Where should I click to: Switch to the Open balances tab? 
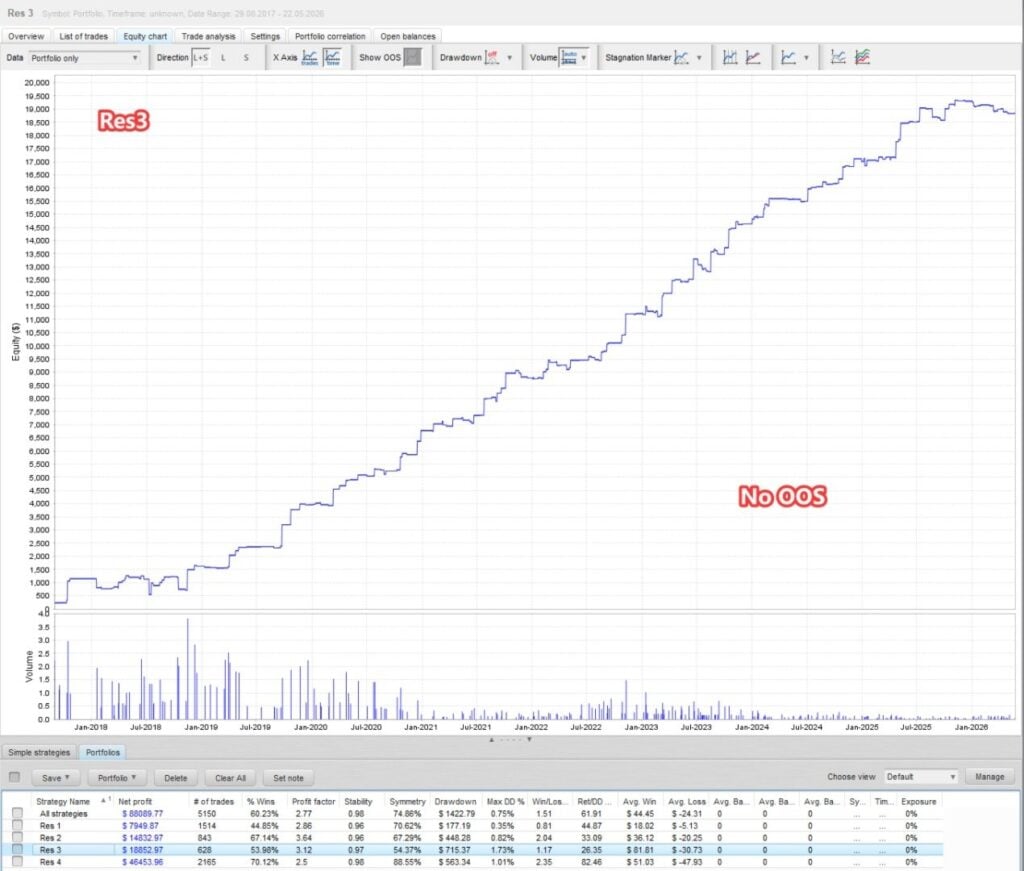[x=408, y=37]
